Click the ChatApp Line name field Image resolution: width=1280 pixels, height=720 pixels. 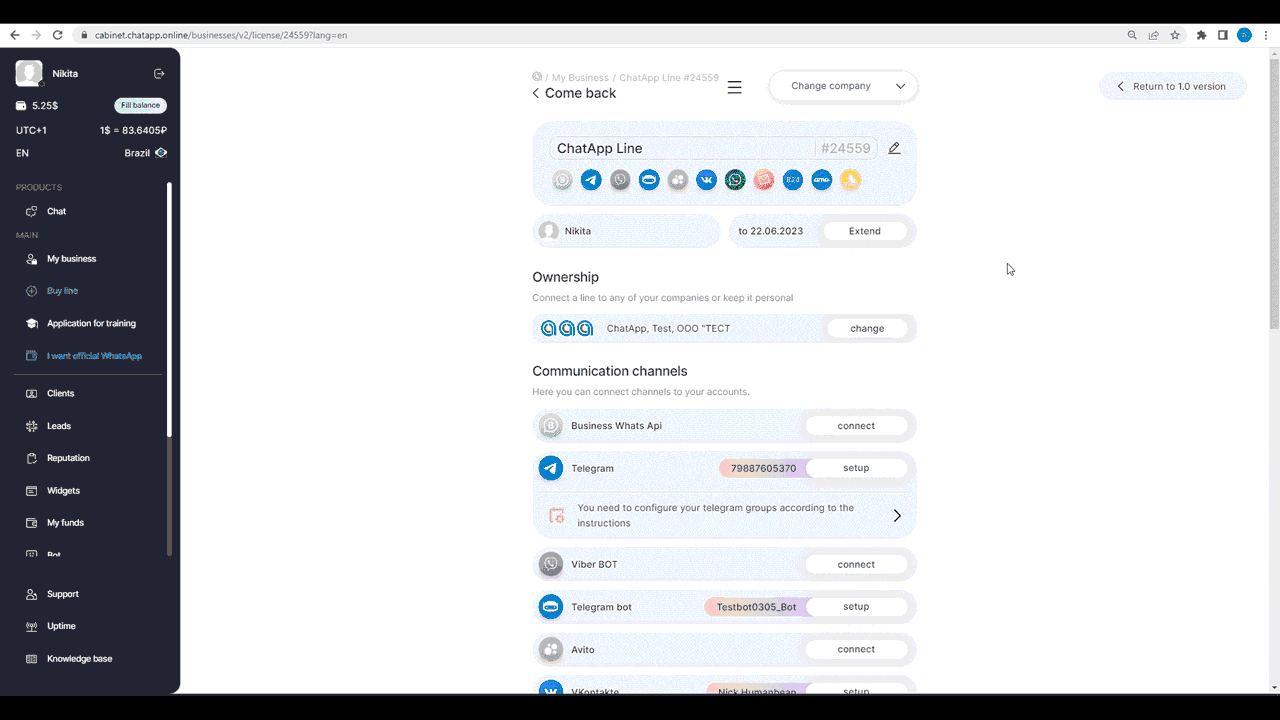click(682, 148)
